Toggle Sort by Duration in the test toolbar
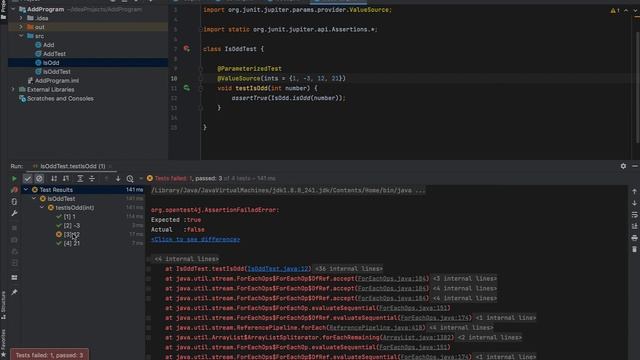Viewport: 640px width, 360px height. [66, 179]
